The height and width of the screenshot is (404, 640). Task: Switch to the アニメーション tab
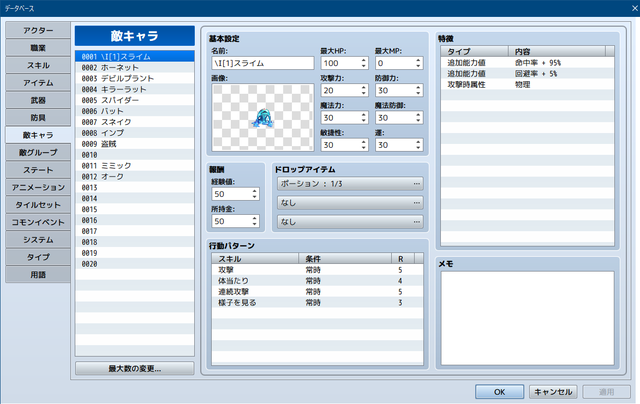tap(38, 188)
